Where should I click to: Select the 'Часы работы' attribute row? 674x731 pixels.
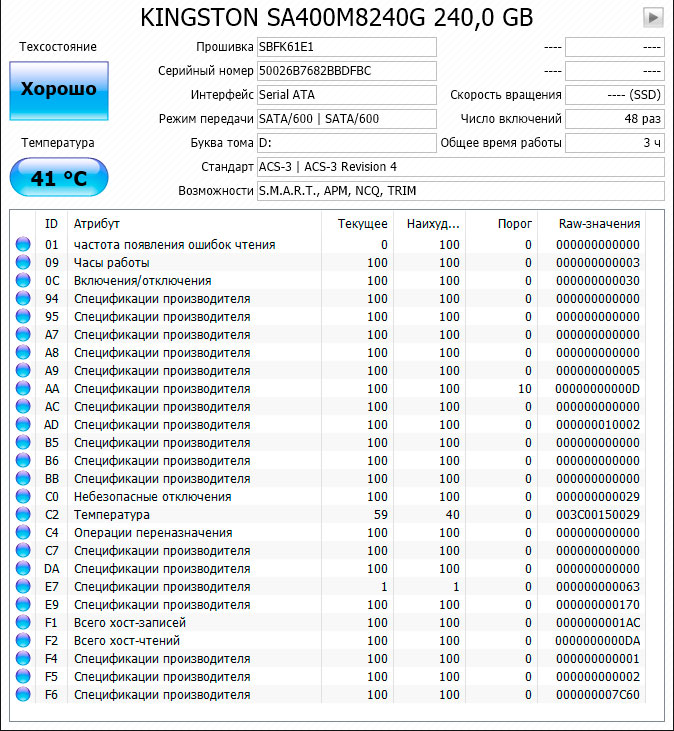(328, 262)
